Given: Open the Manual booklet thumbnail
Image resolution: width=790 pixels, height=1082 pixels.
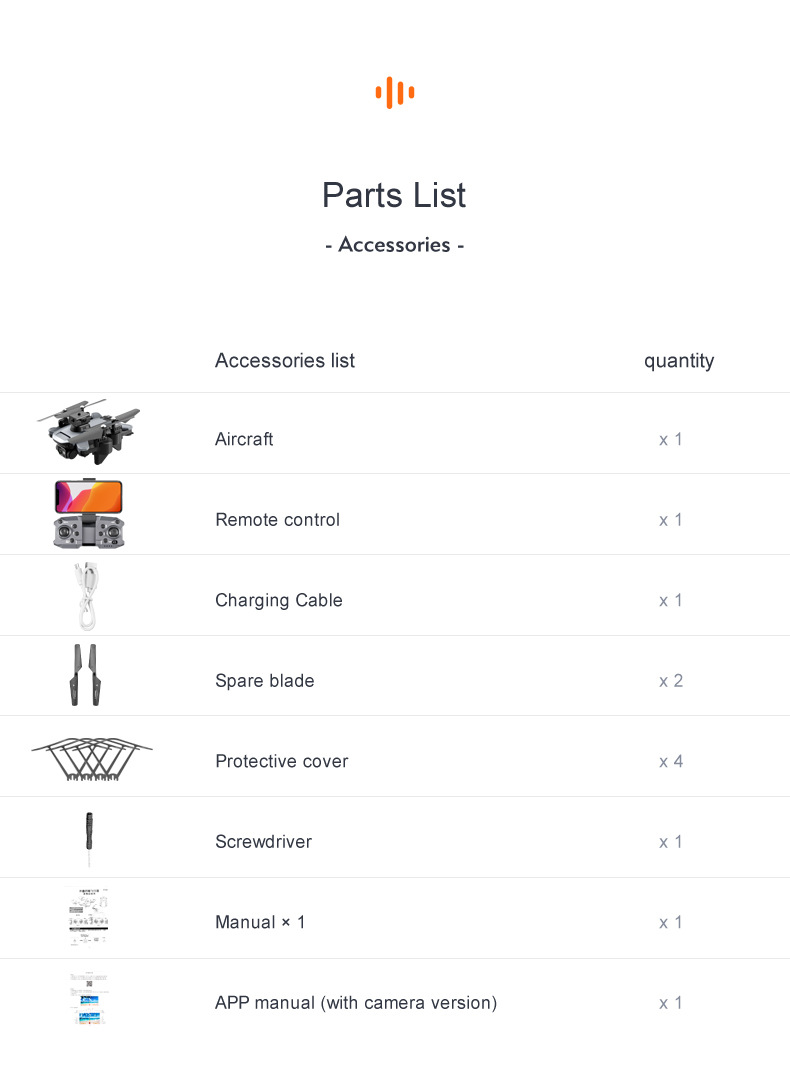Looking at the screenshot, I should pyautogui.click(x=89, y=917).
